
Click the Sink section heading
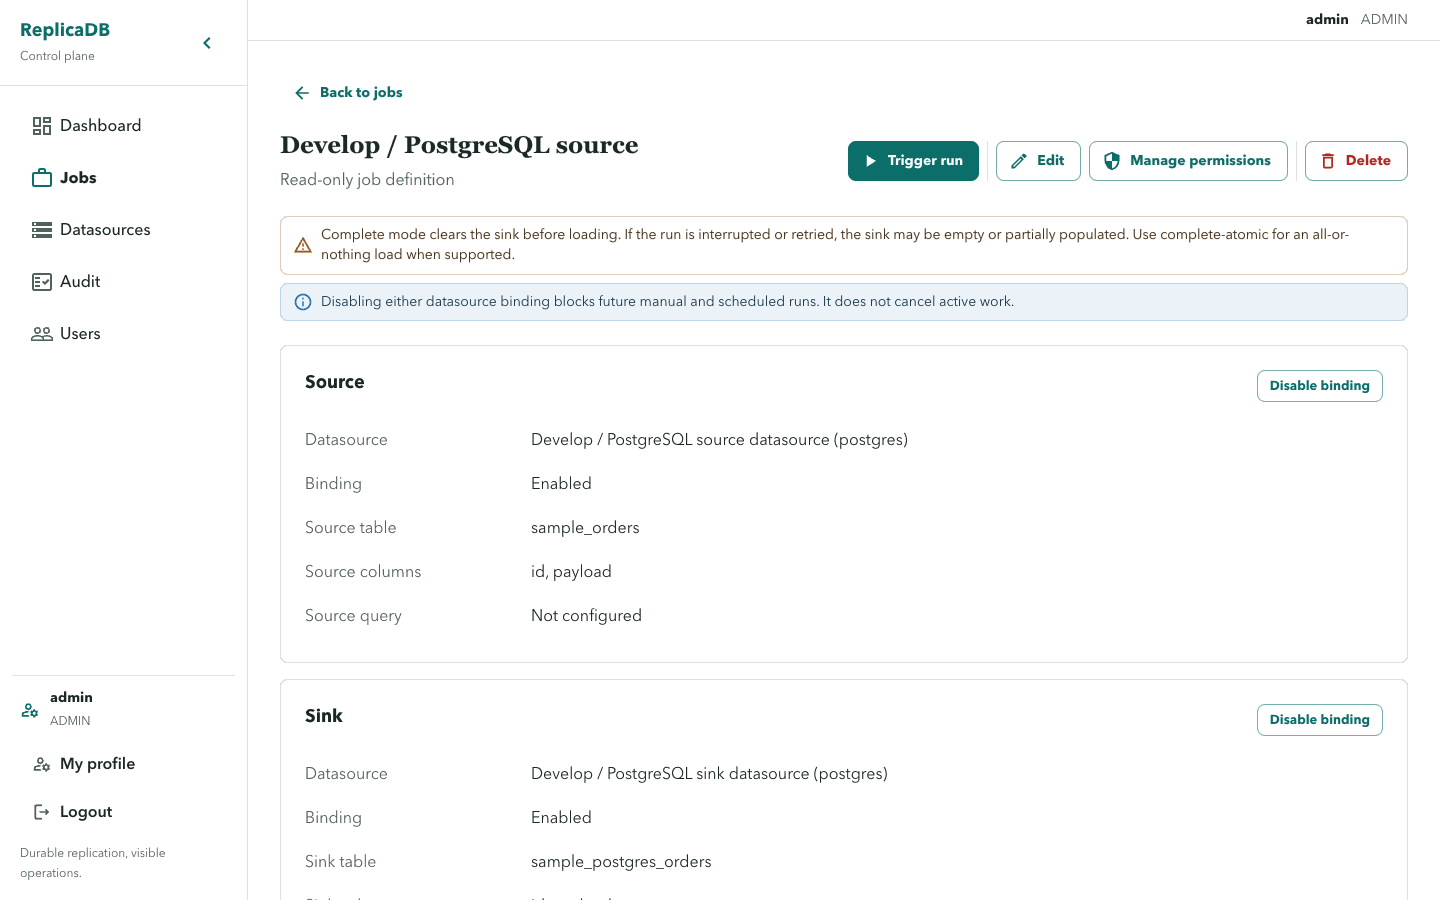coord(324,716)
